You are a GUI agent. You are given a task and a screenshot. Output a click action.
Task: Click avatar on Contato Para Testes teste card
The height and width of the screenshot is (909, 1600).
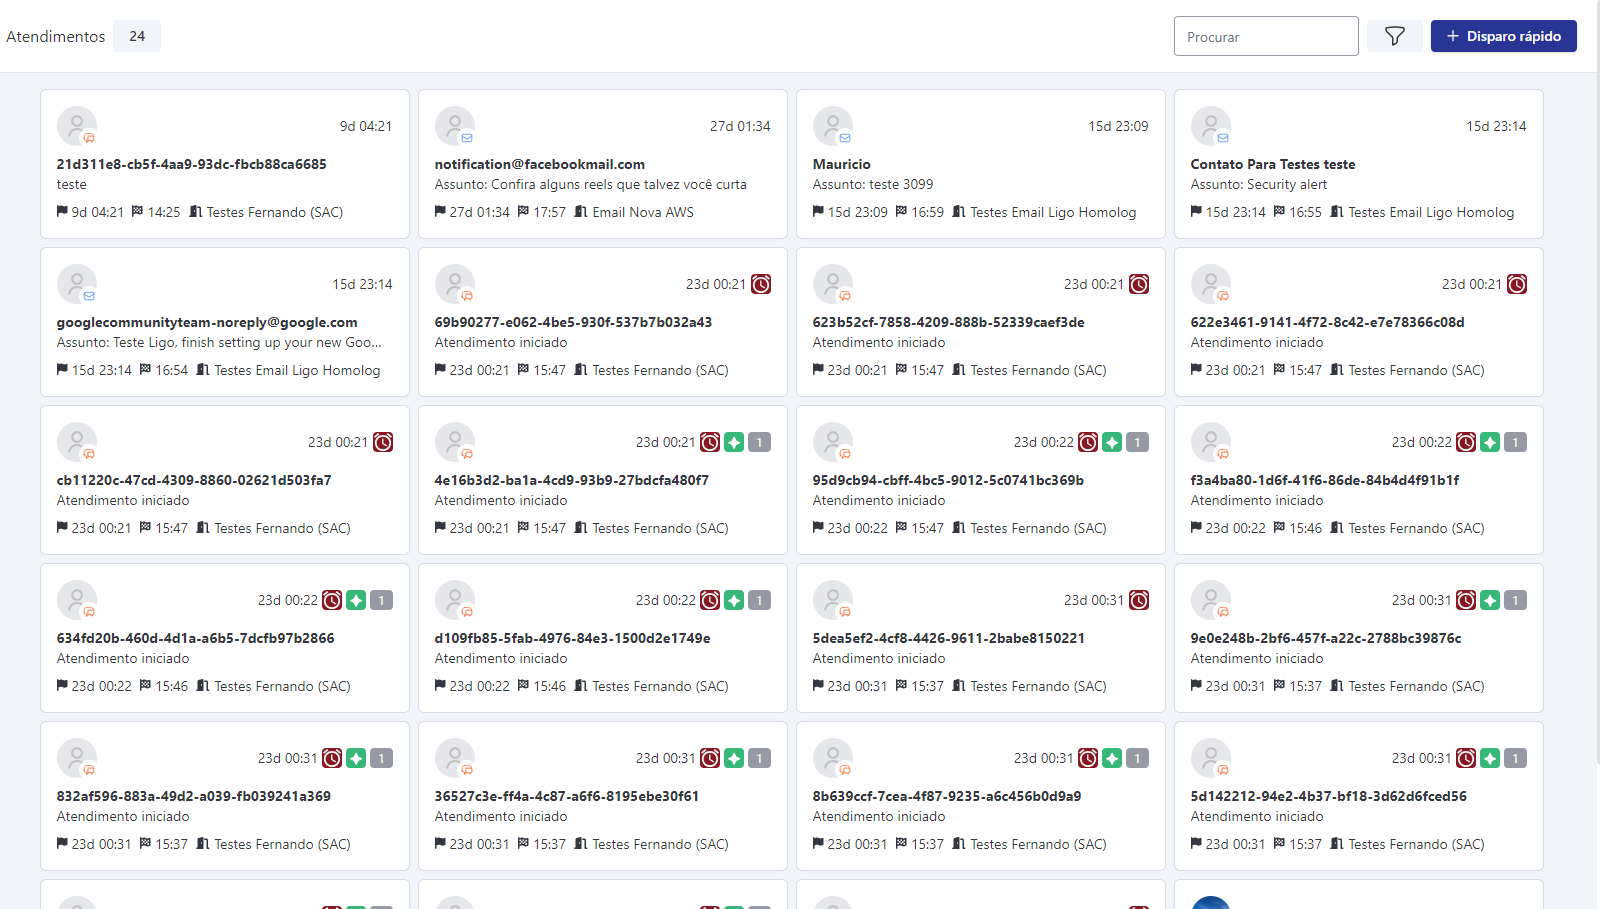[1211, 126]
